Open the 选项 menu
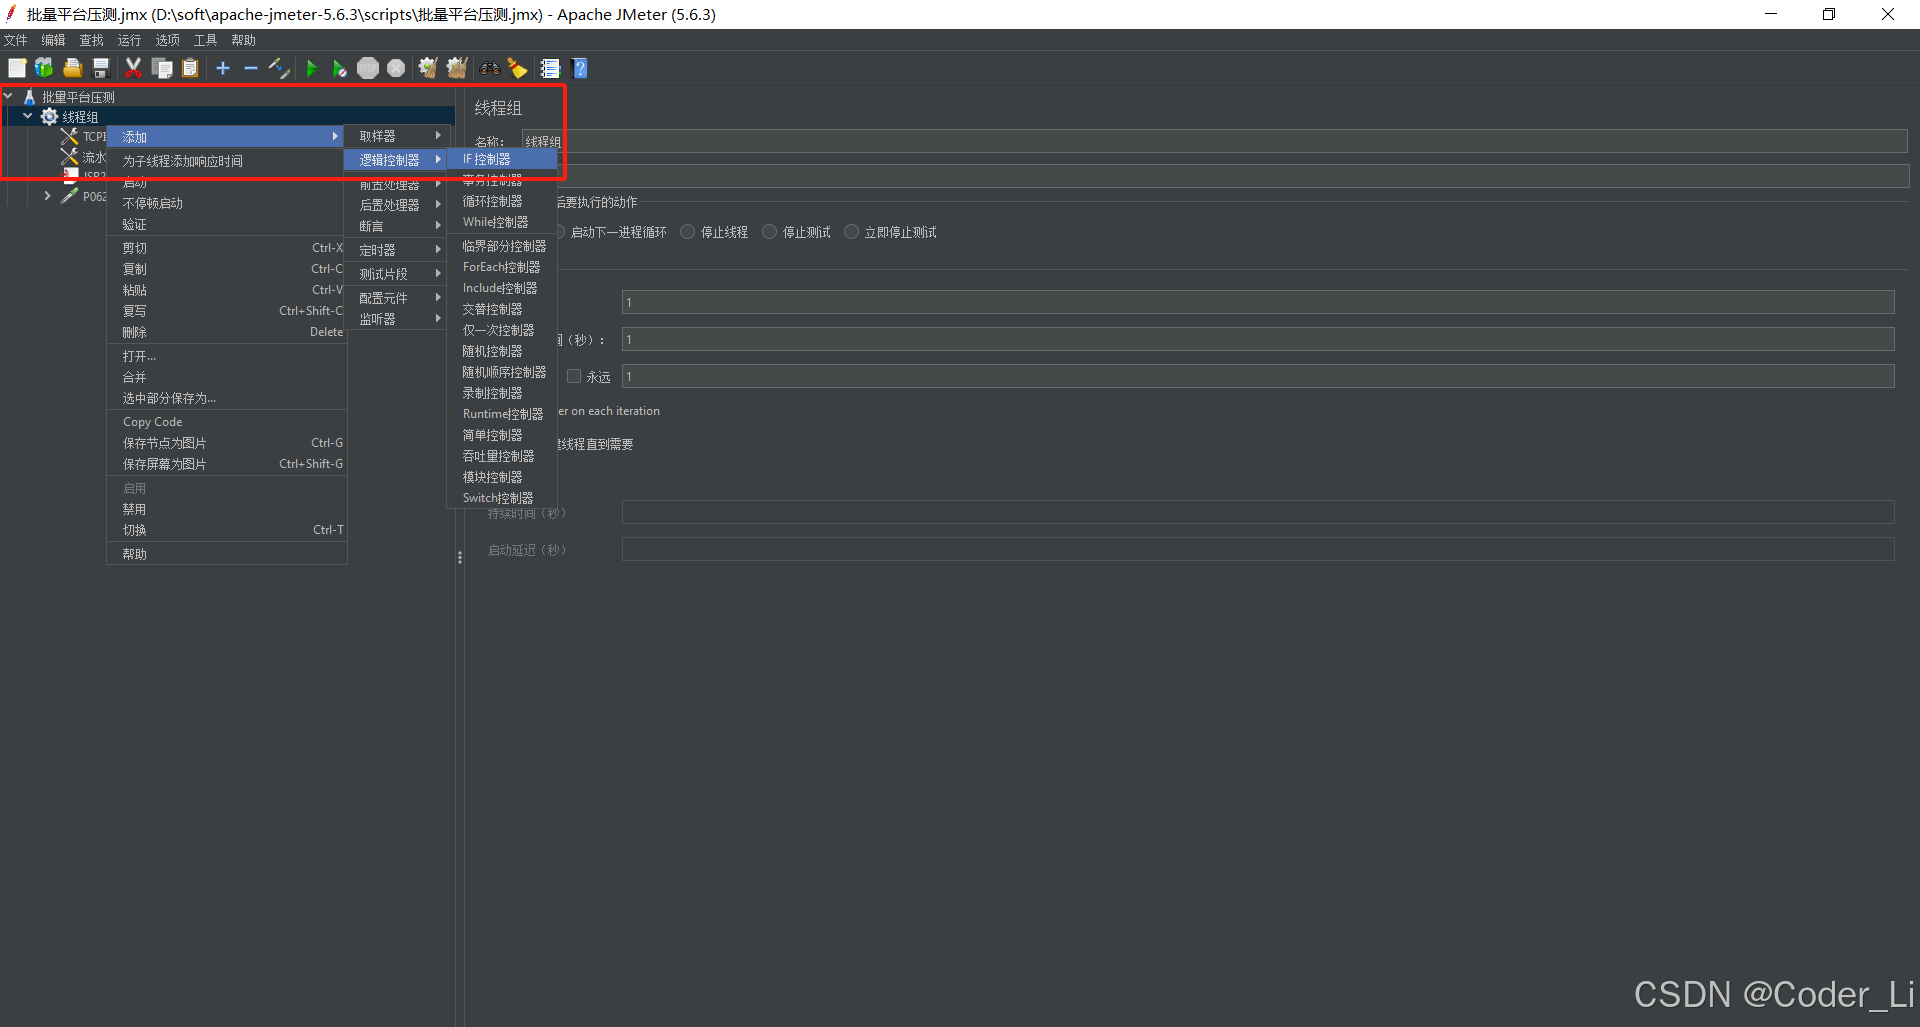1920x1027 pixels. [167, 40]
